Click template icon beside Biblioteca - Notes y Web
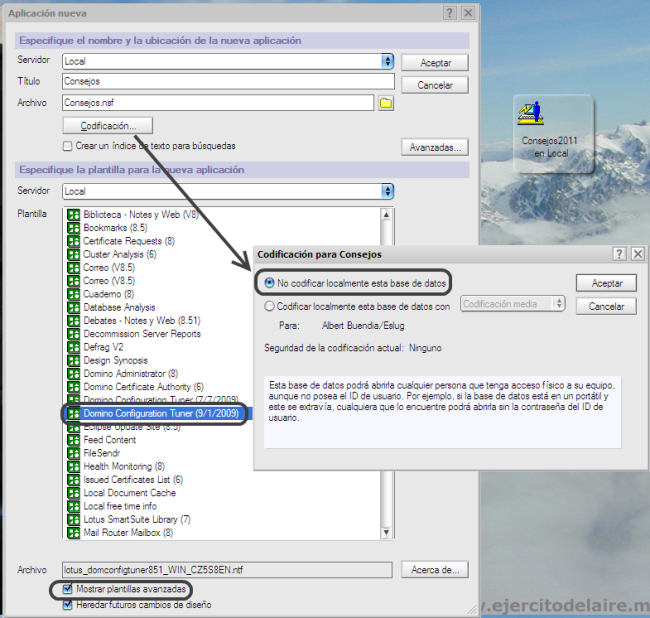 tap(73, 215)
